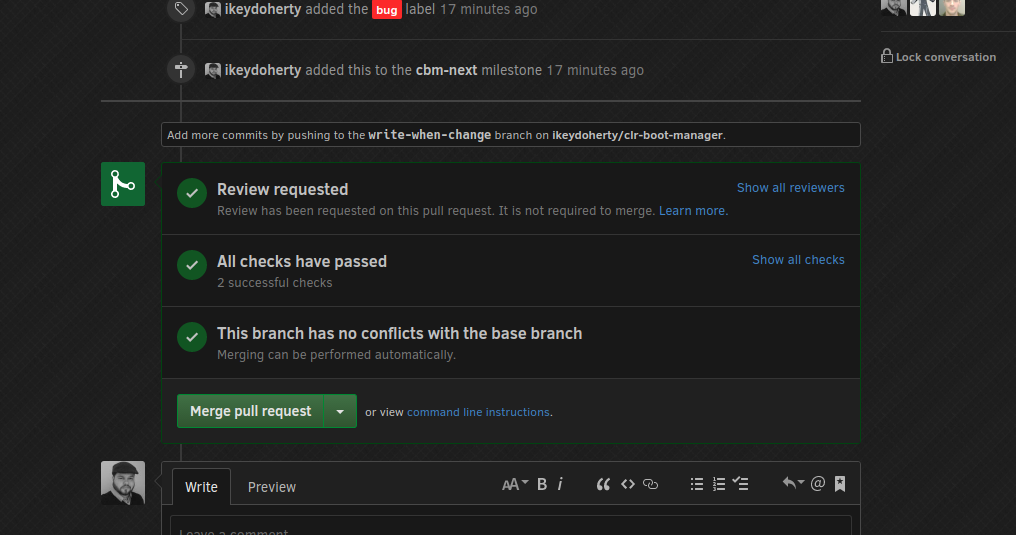Click the 'Review requested' heading
The width and height of the screenshot is (1016, 535).
tap(283, 189)
